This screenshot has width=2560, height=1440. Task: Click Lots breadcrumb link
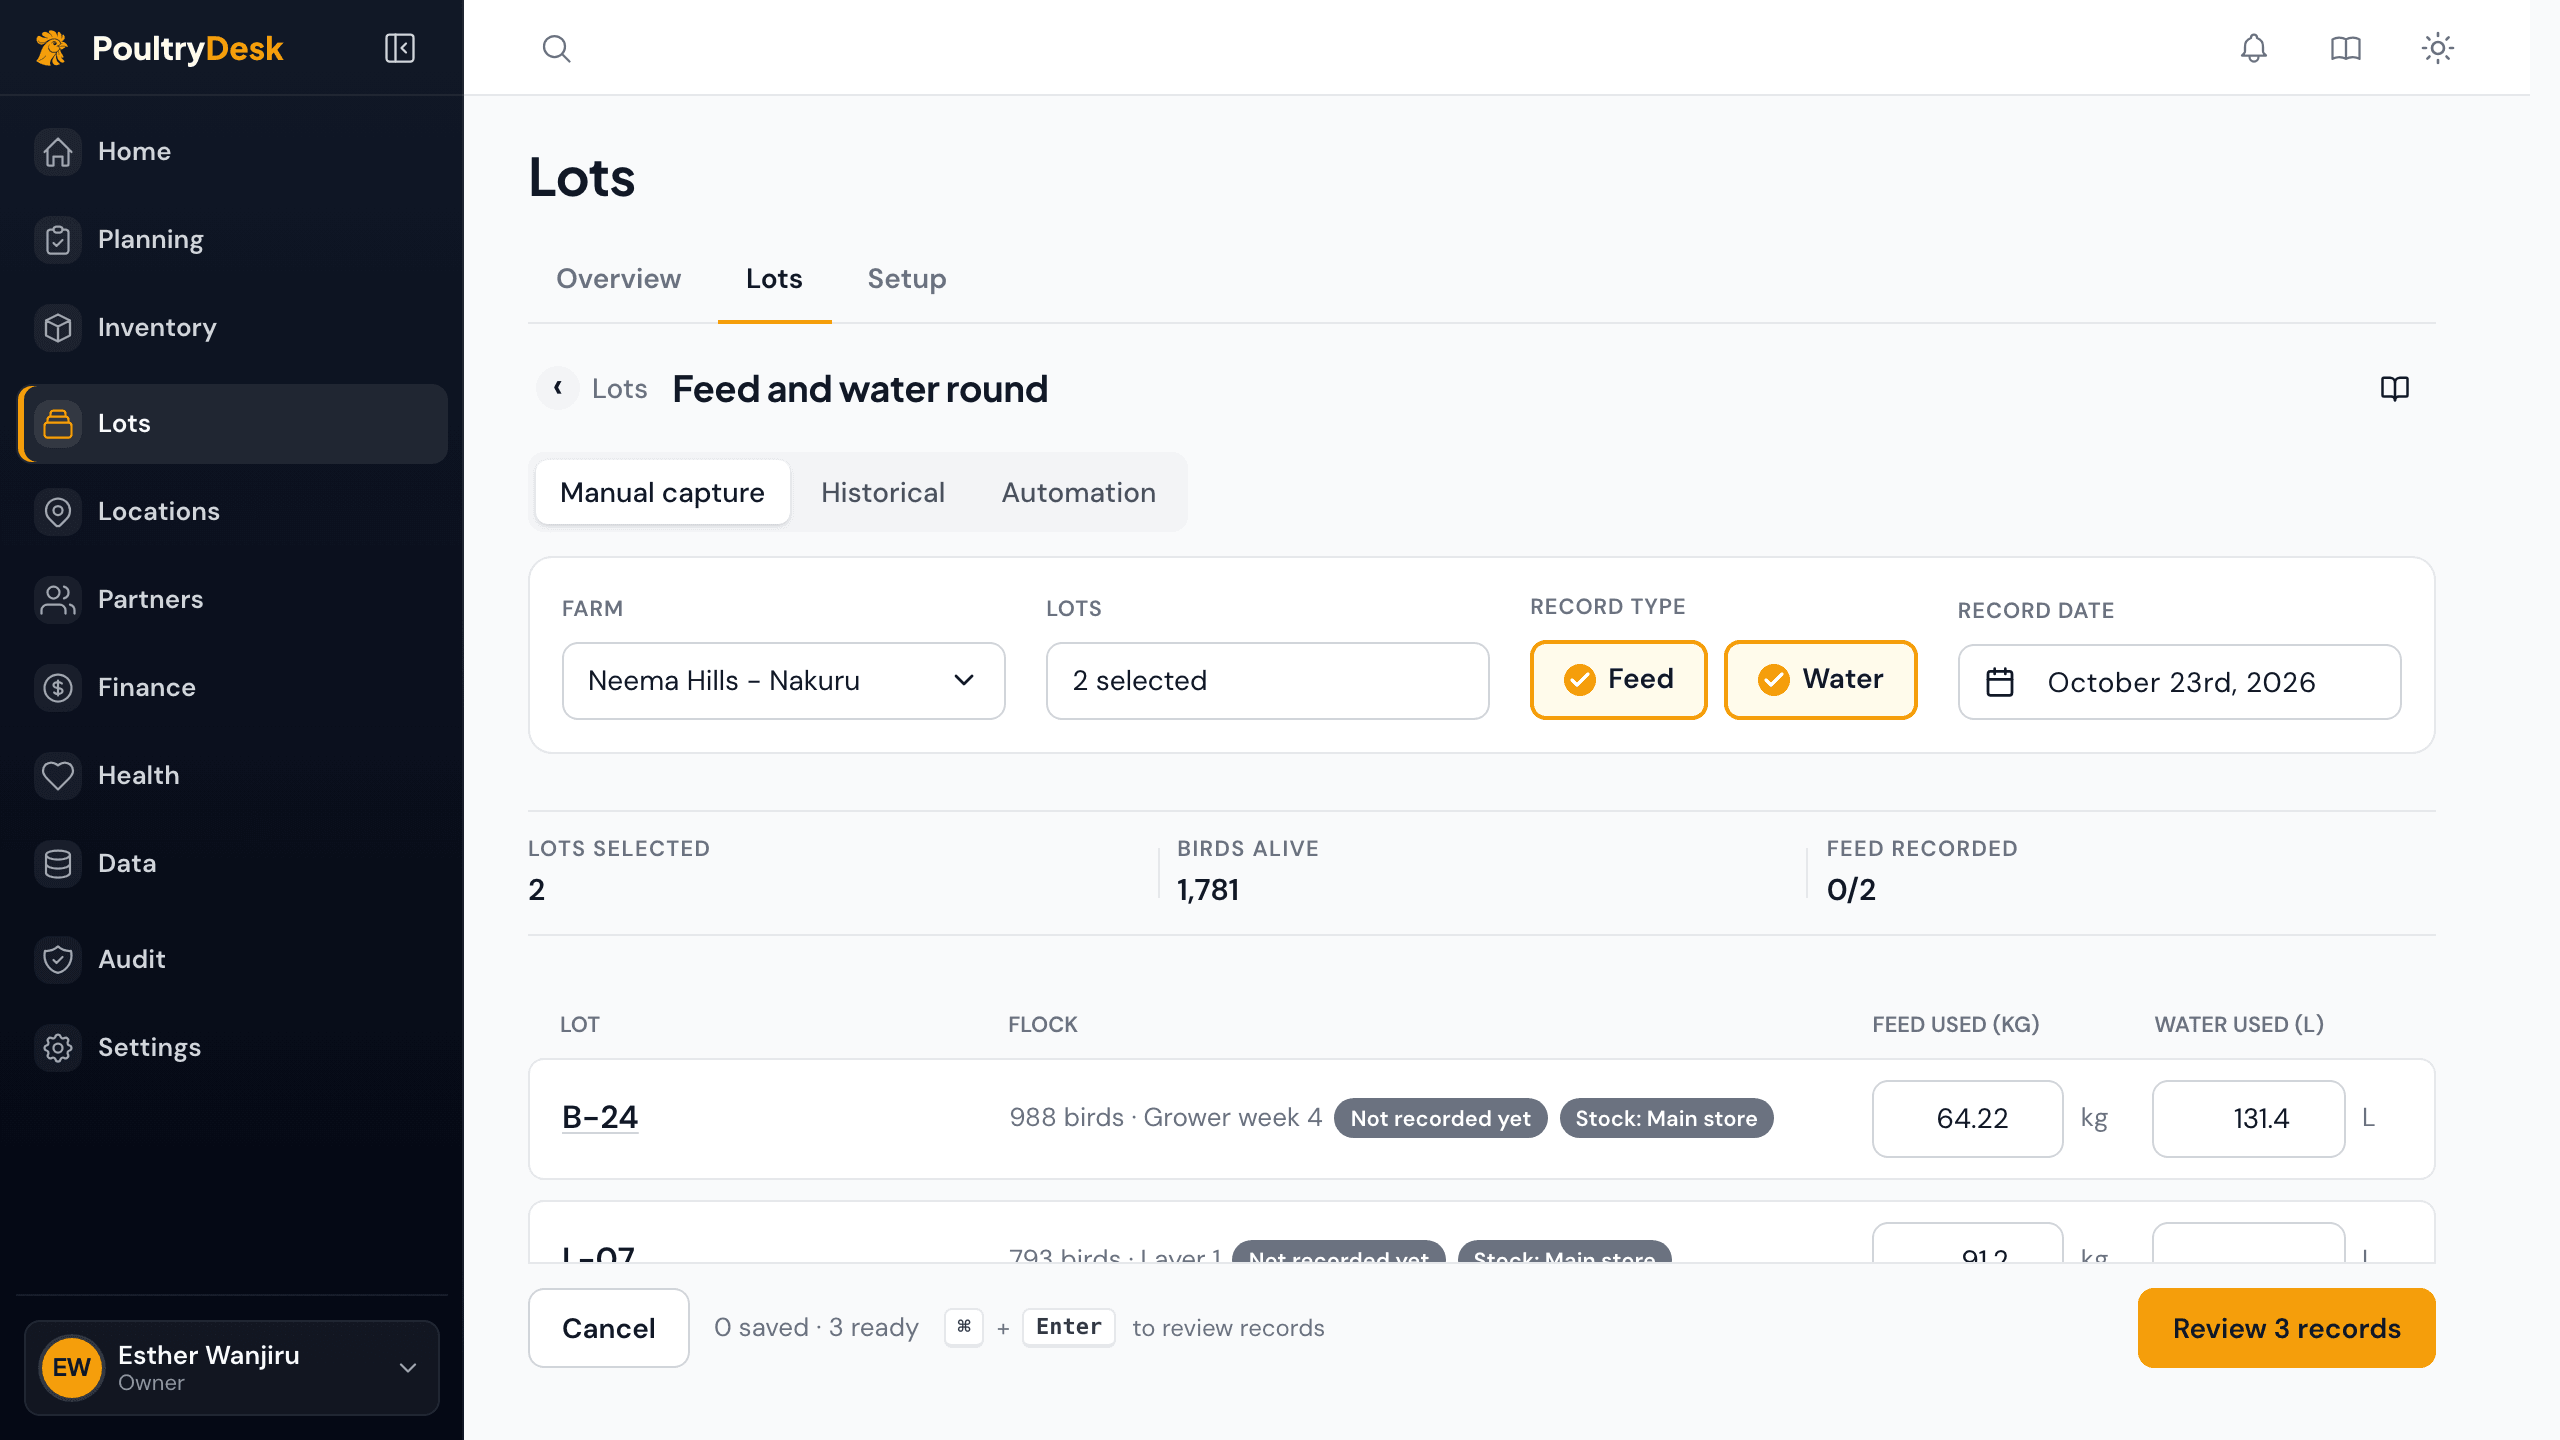pyautogui.click(x=619, y=389)
